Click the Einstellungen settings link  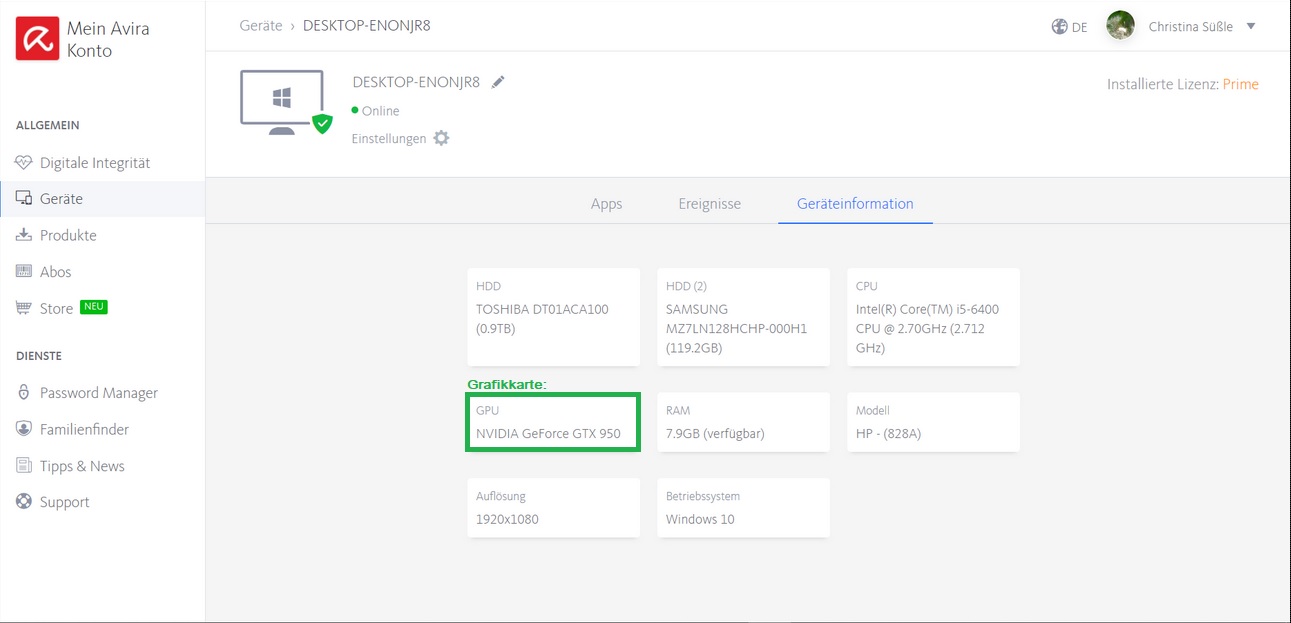389,139
